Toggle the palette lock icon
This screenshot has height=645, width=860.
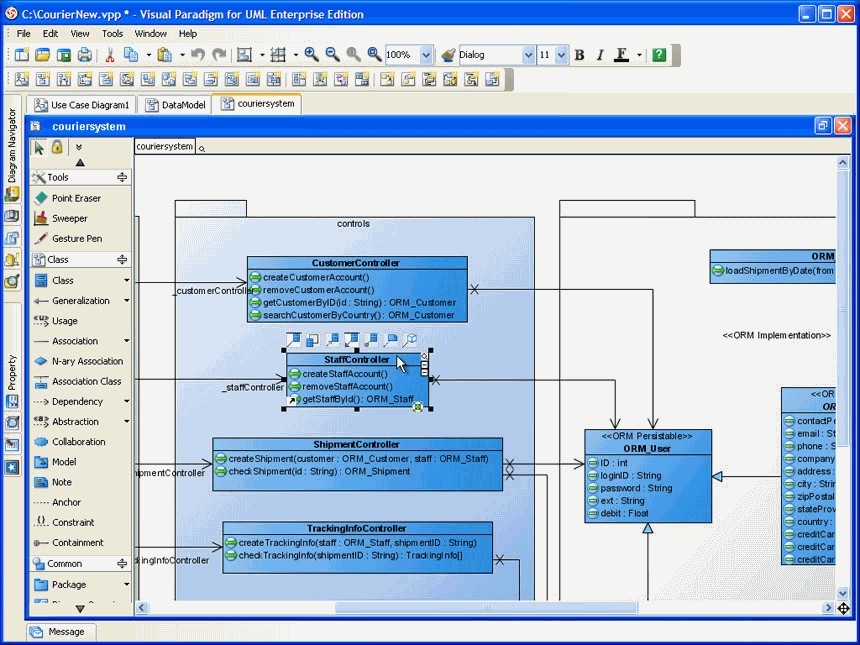point(57,147)
